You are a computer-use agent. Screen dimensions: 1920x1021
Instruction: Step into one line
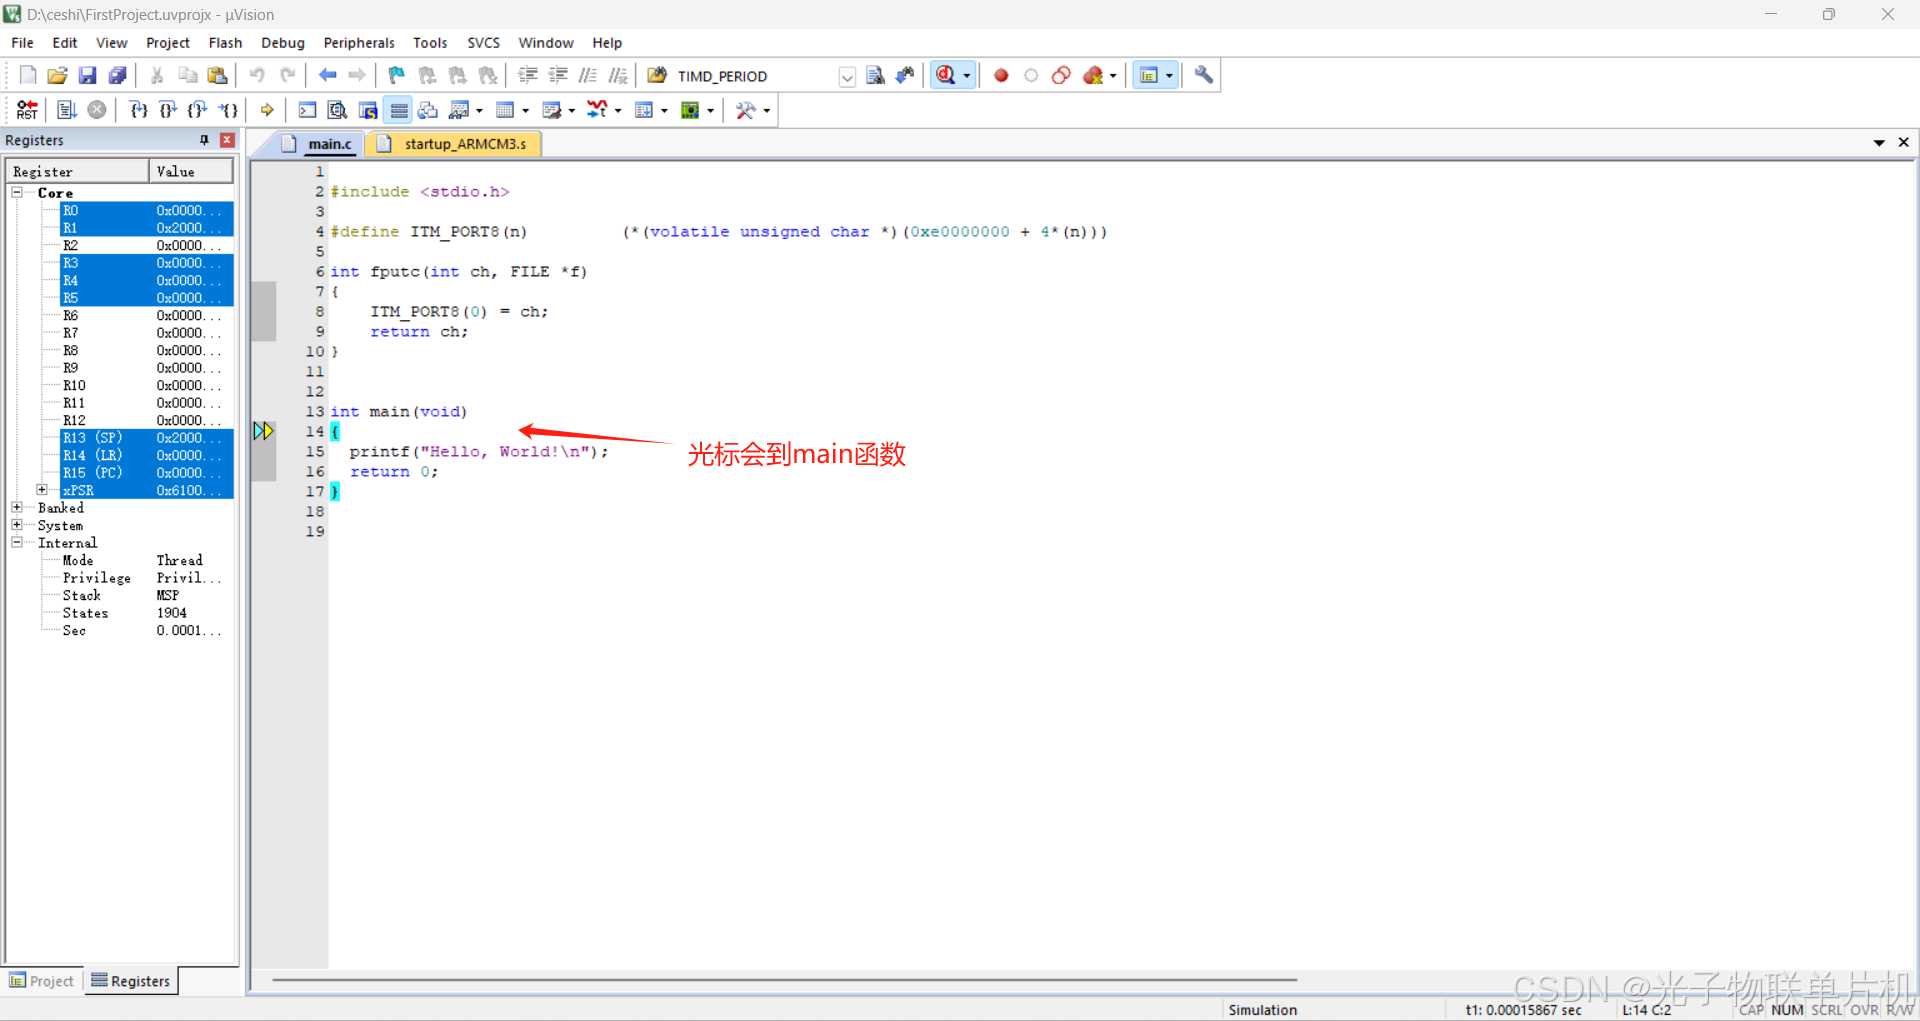coord(139,110)
